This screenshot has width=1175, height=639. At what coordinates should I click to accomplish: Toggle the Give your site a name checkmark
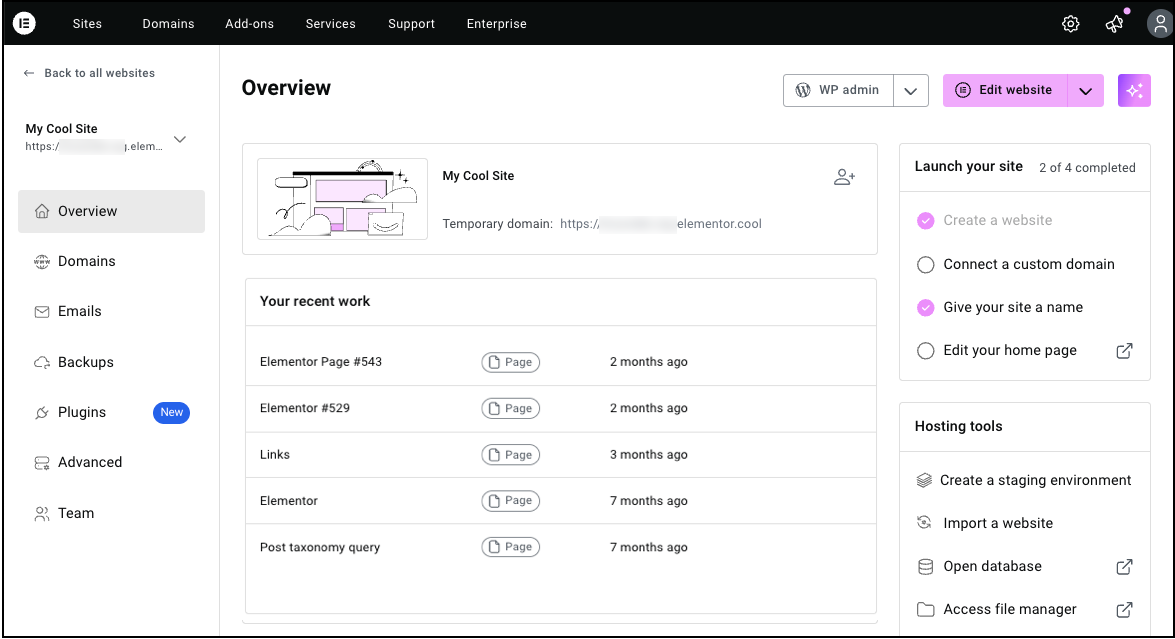click(925, 308)
